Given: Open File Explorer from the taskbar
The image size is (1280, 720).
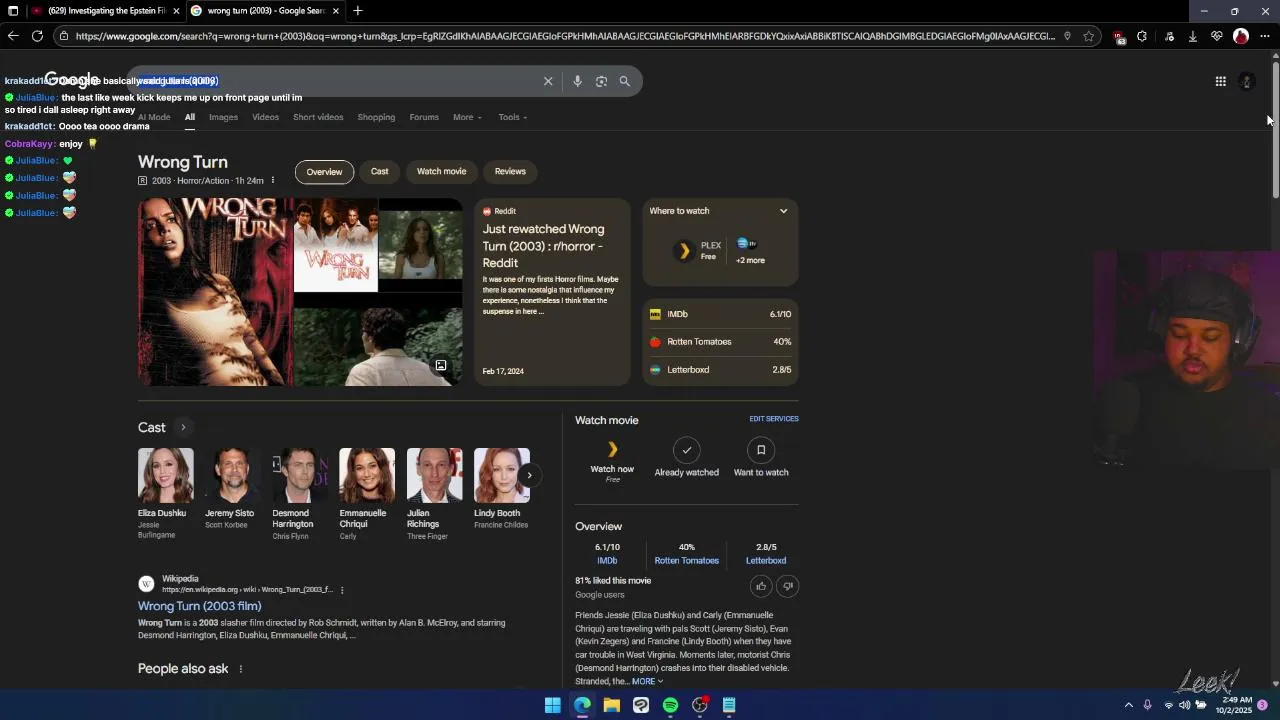Looking at the screenshot, I should 611,705.
